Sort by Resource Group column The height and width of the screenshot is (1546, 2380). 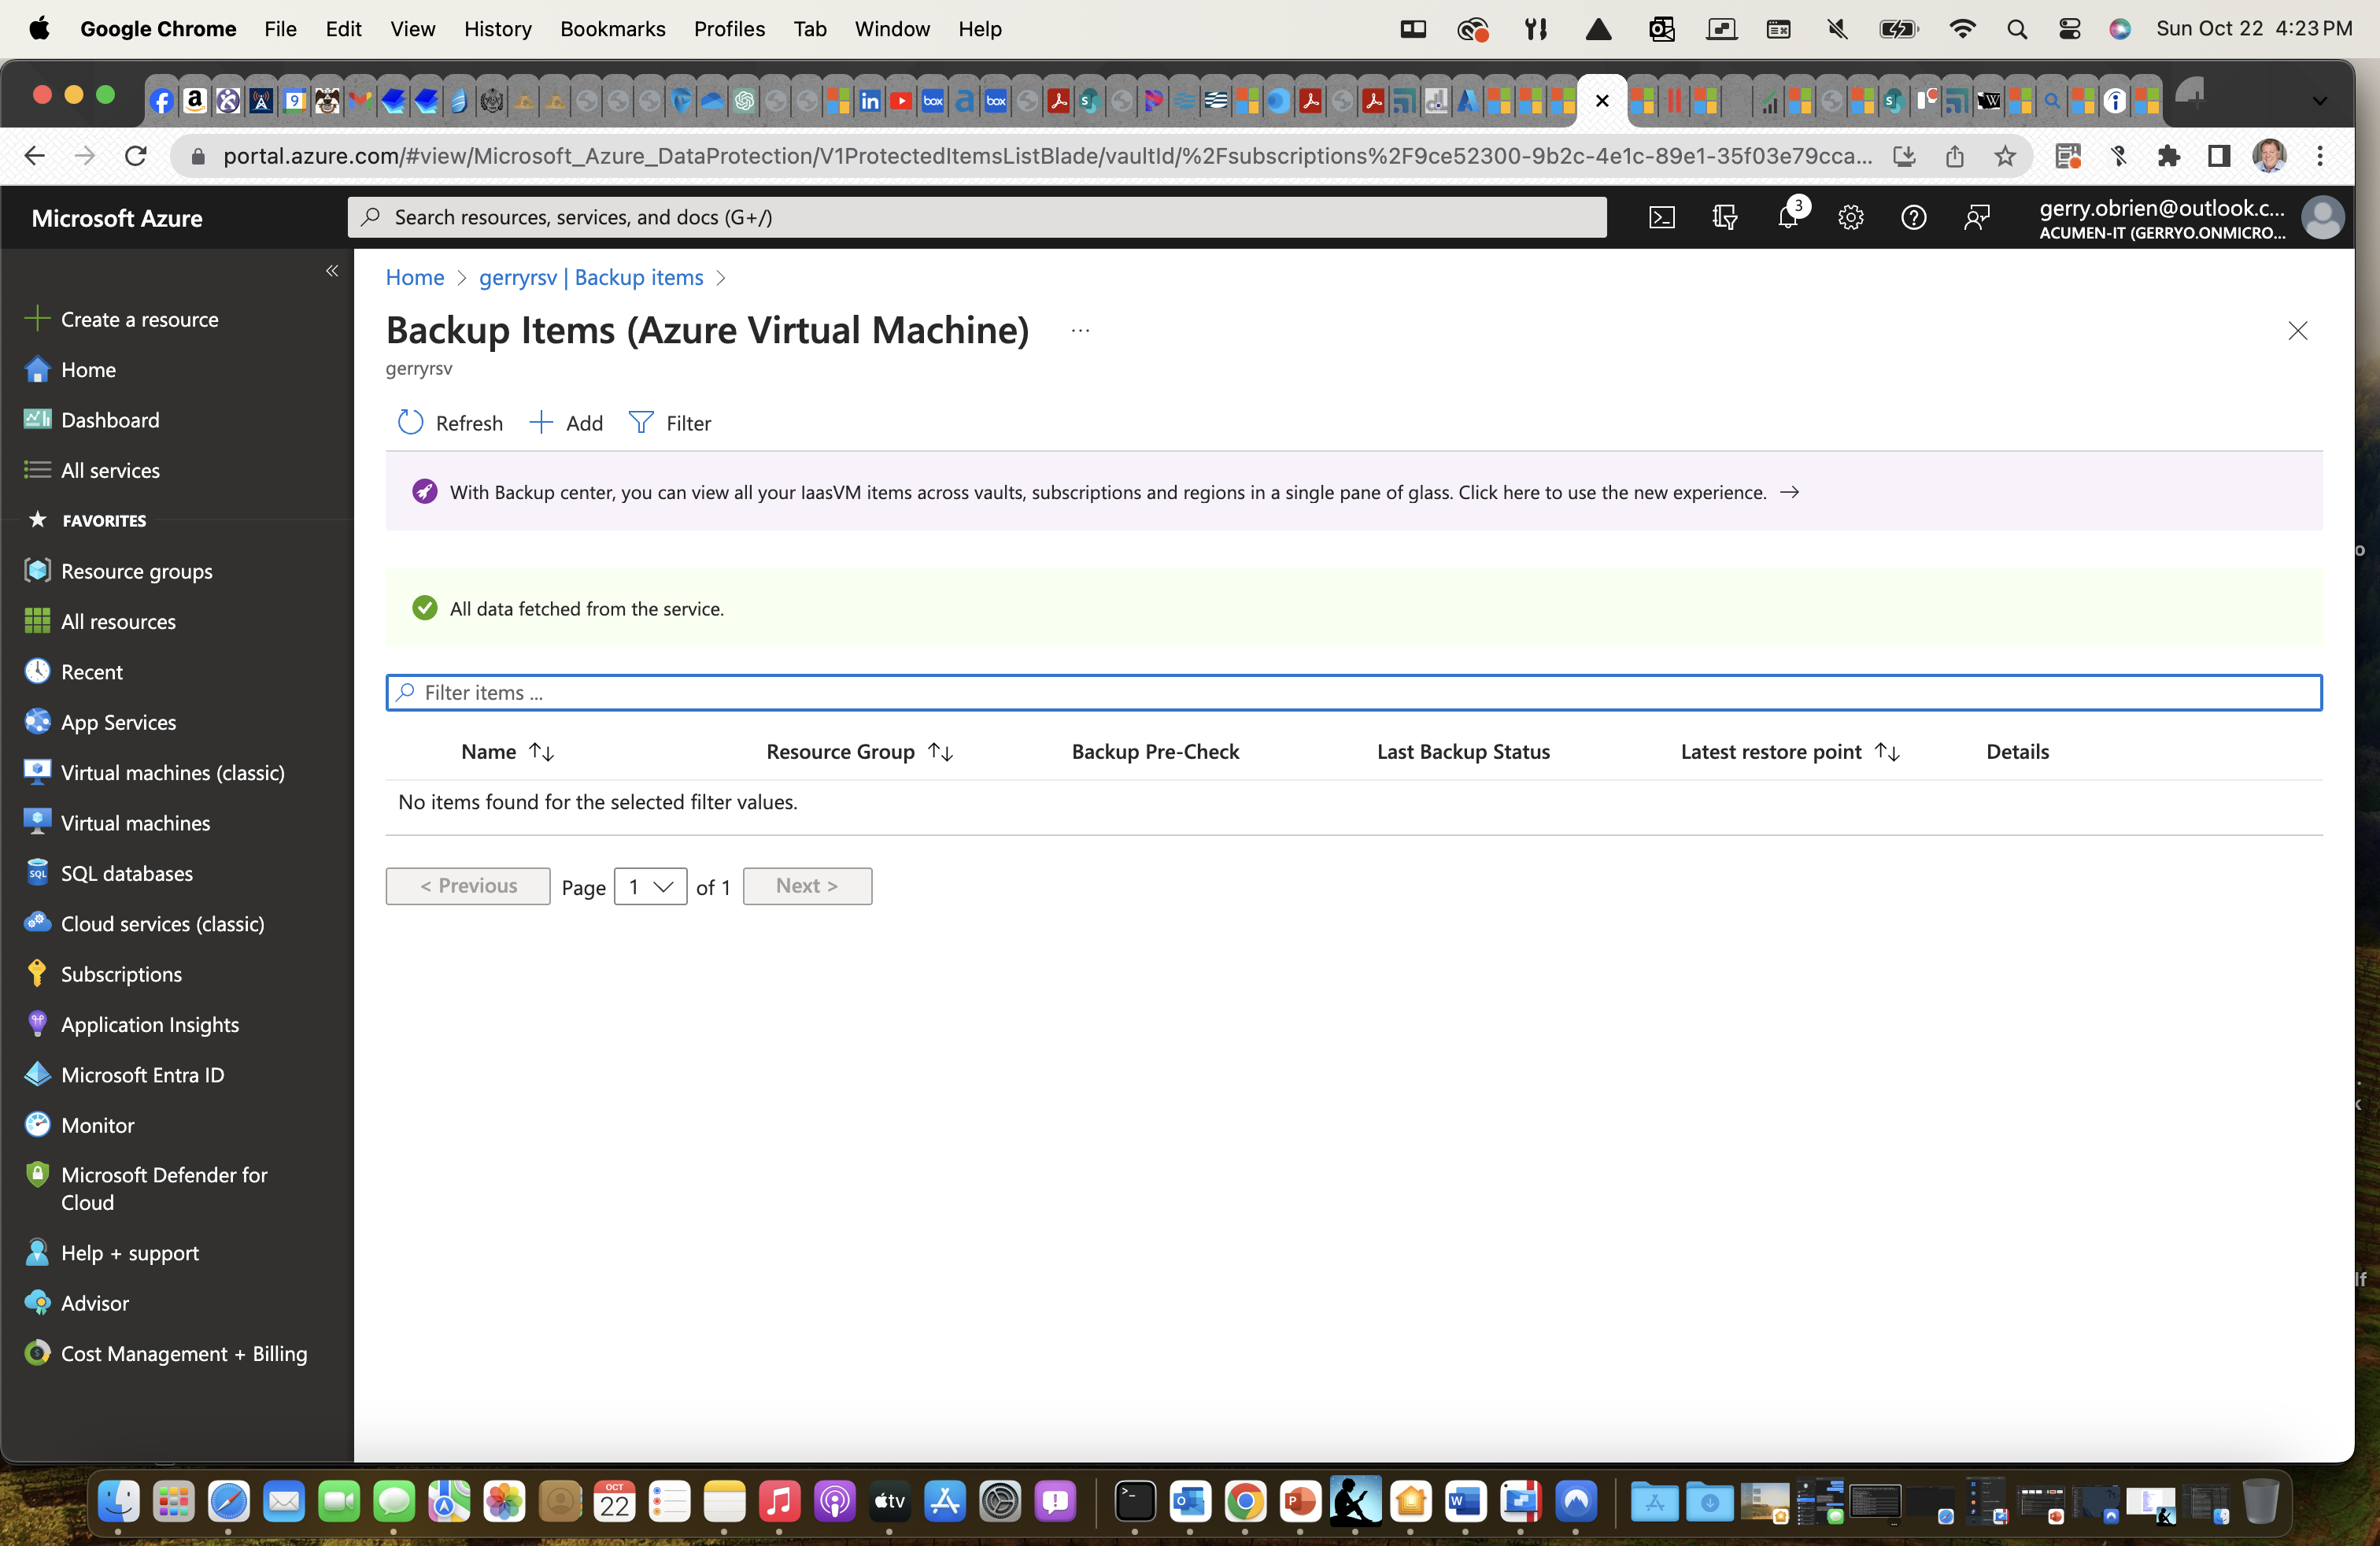click(860, 751)
